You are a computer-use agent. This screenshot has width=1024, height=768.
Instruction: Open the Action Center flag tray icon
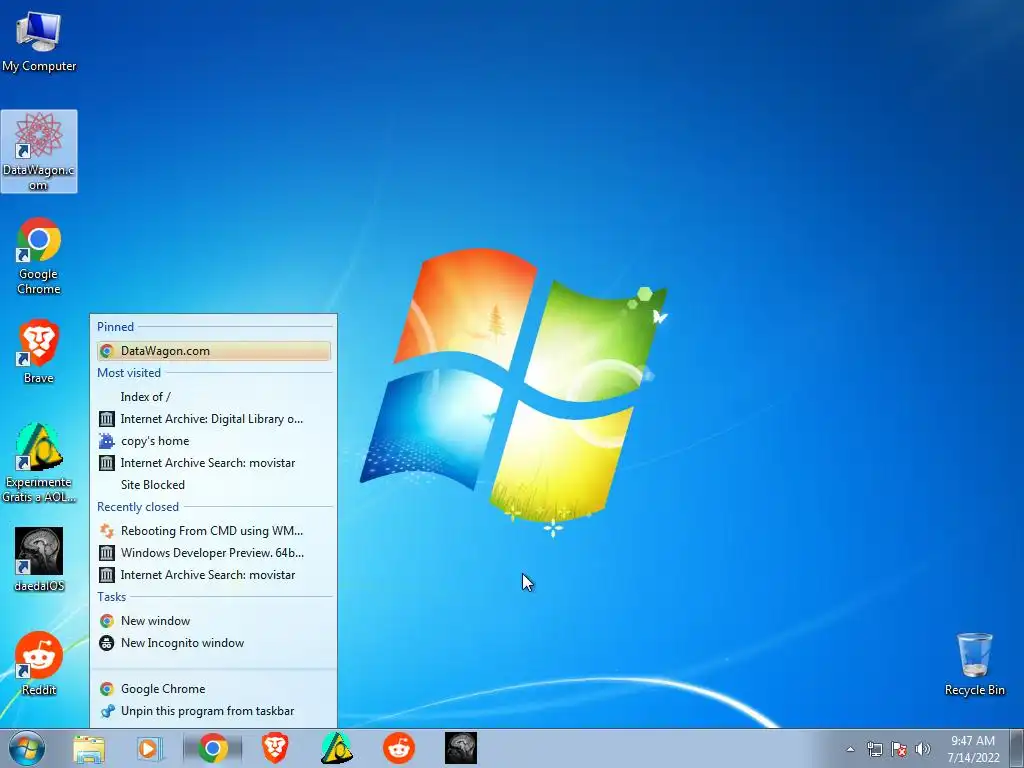[899, 749]
